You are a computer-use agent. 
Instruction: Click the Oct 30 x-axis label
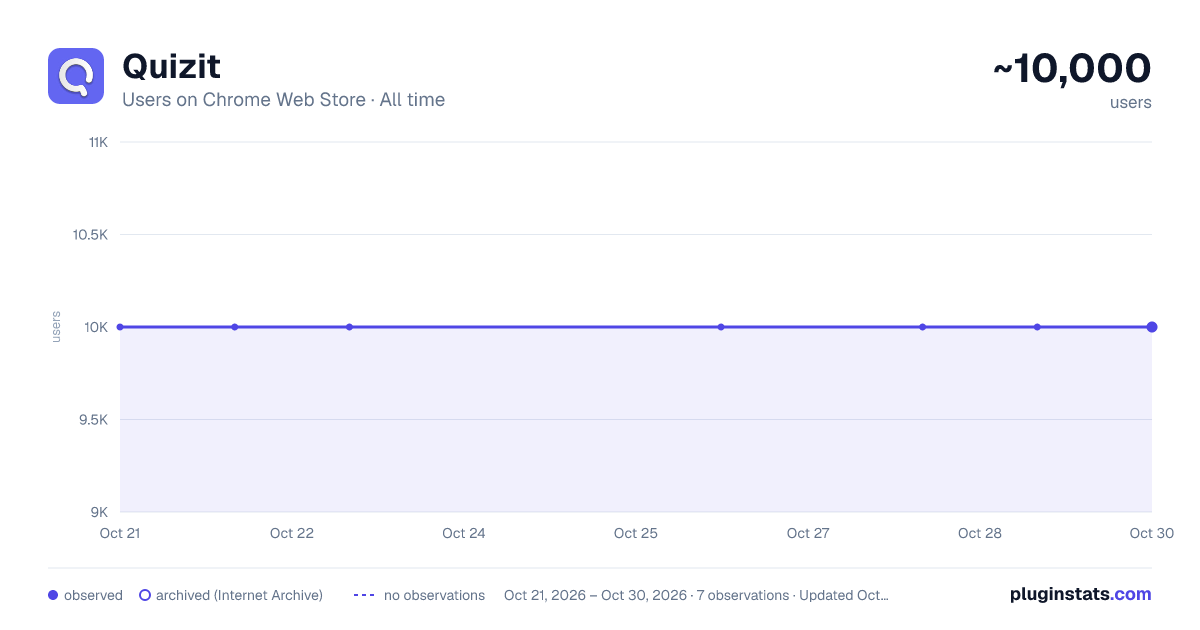[x=1151, y=533]
